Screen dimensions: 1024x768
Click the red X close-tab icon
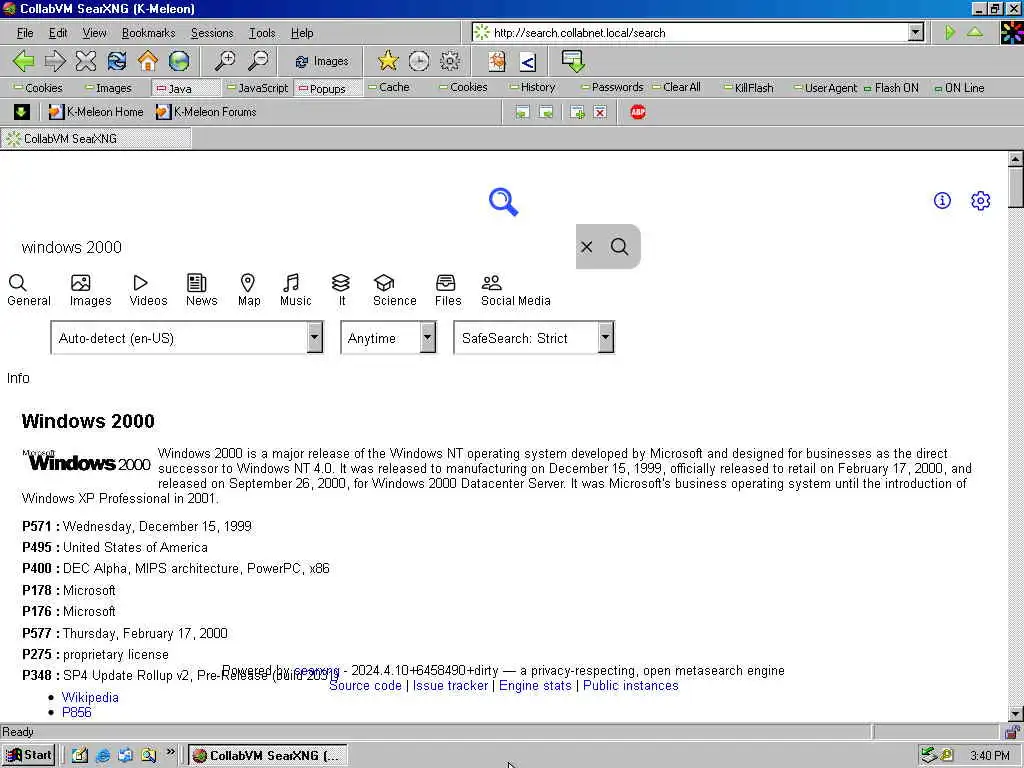point(600,112)
